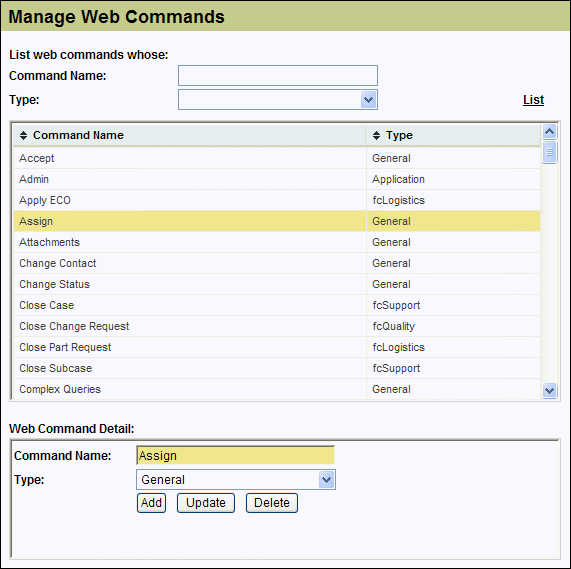Select the Apply ECO command row
Viewport: 571px width, 569px height.
click(x=277, y=200)
